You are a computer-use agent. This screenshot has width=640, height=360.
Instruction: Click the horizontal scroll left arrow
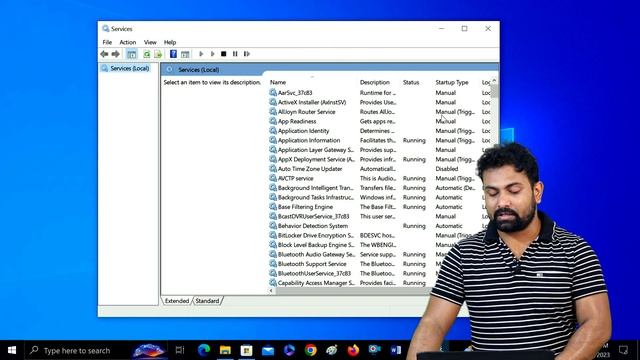pyautogui.click(x=271, y=291)
